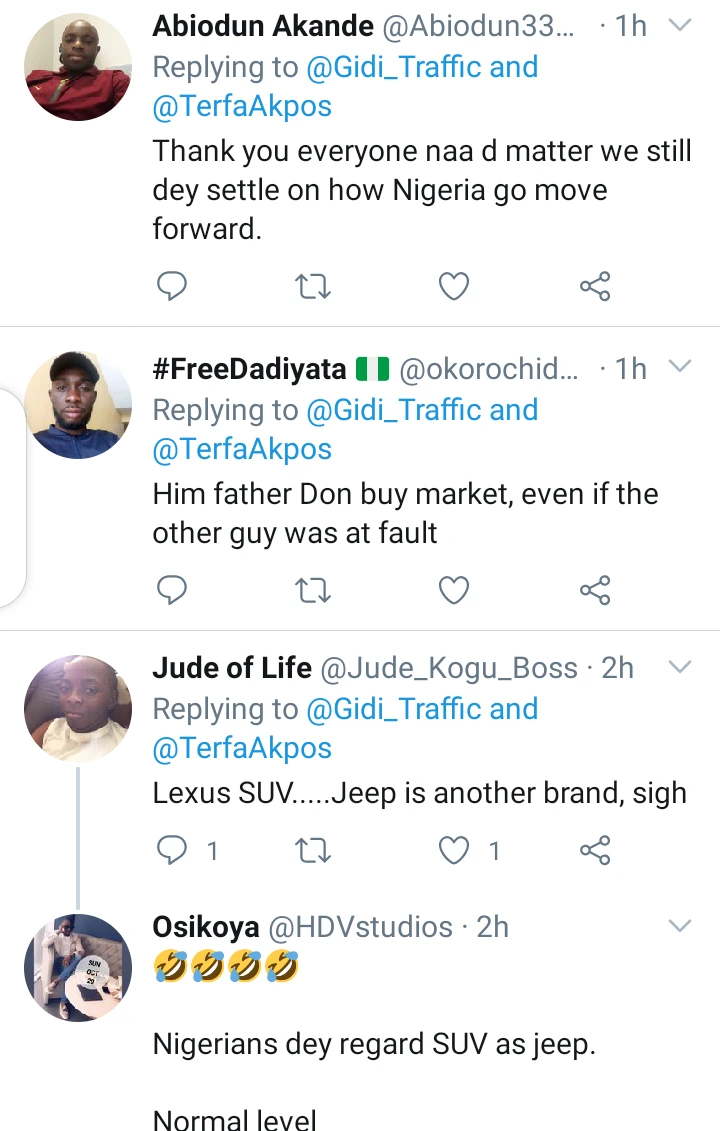Retweet the Lexus SUV tweet
The height and width of the screenshot is (1131, 720).
click(x=314, y=851)
